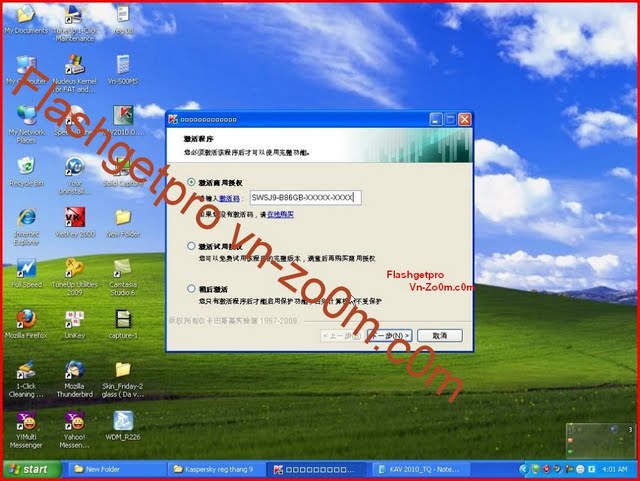Screen dimensions: 640x481
Task: Click the system tray clock 4:01 AM
Action: pyautogui.click(x=615, y=470)
